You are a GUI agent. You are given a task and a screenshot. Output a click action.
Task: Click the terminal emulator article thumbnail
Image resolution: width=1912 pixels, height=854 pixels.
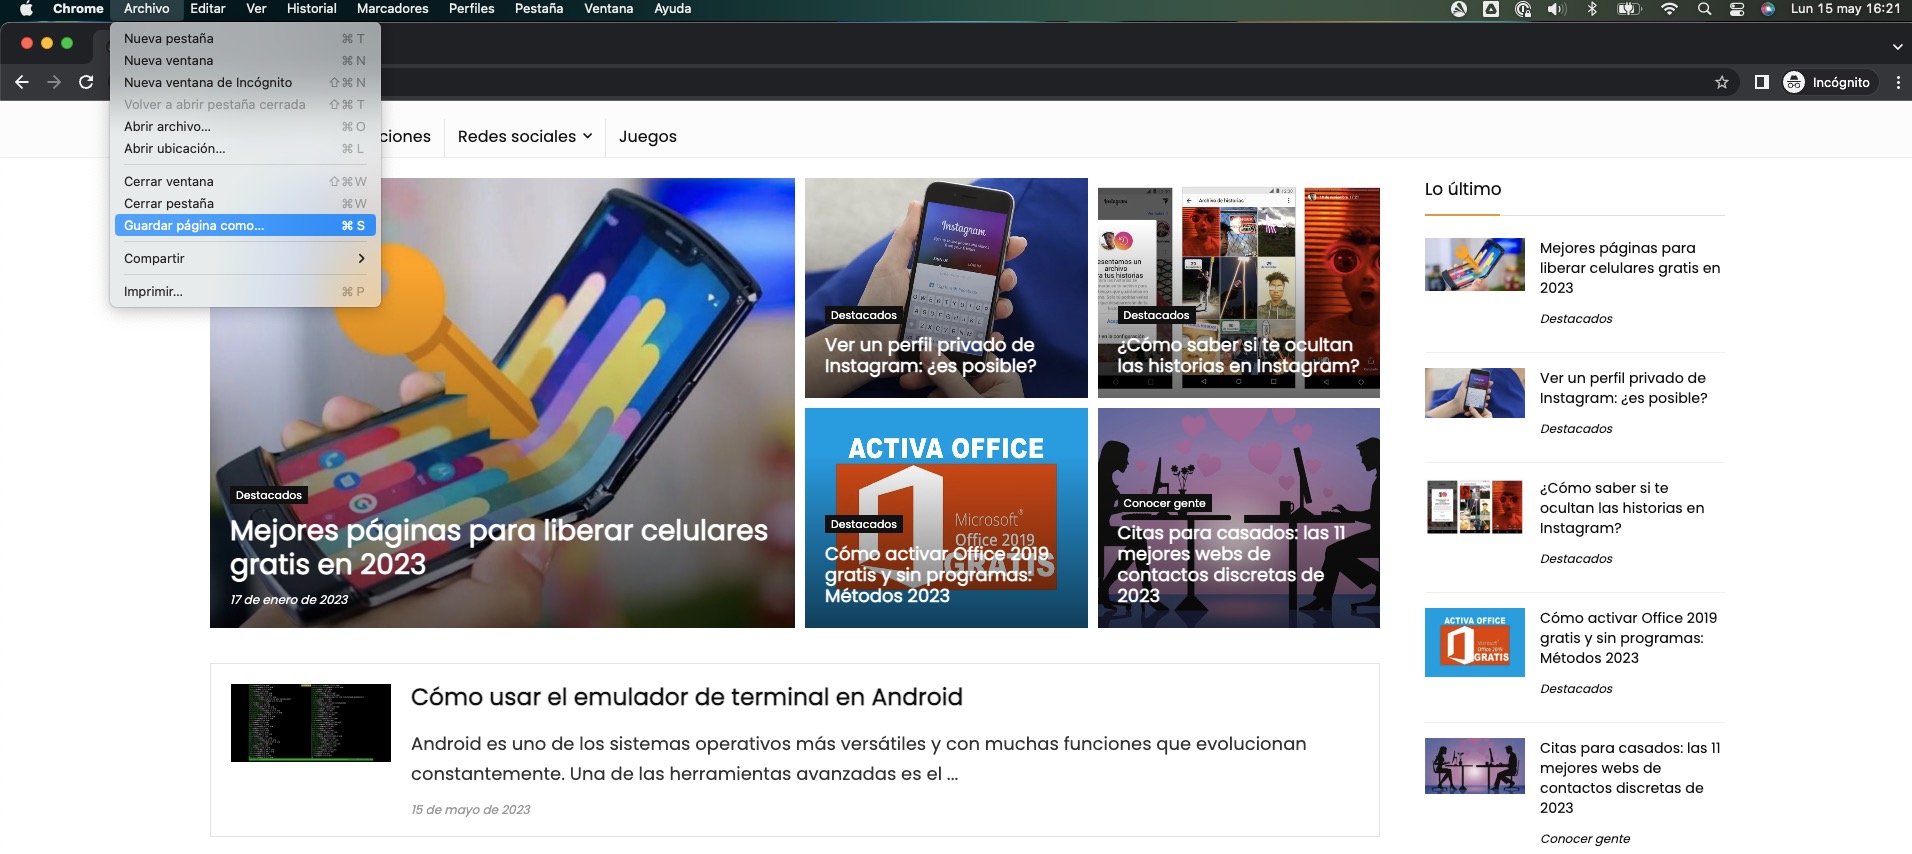tap(311, 723)
